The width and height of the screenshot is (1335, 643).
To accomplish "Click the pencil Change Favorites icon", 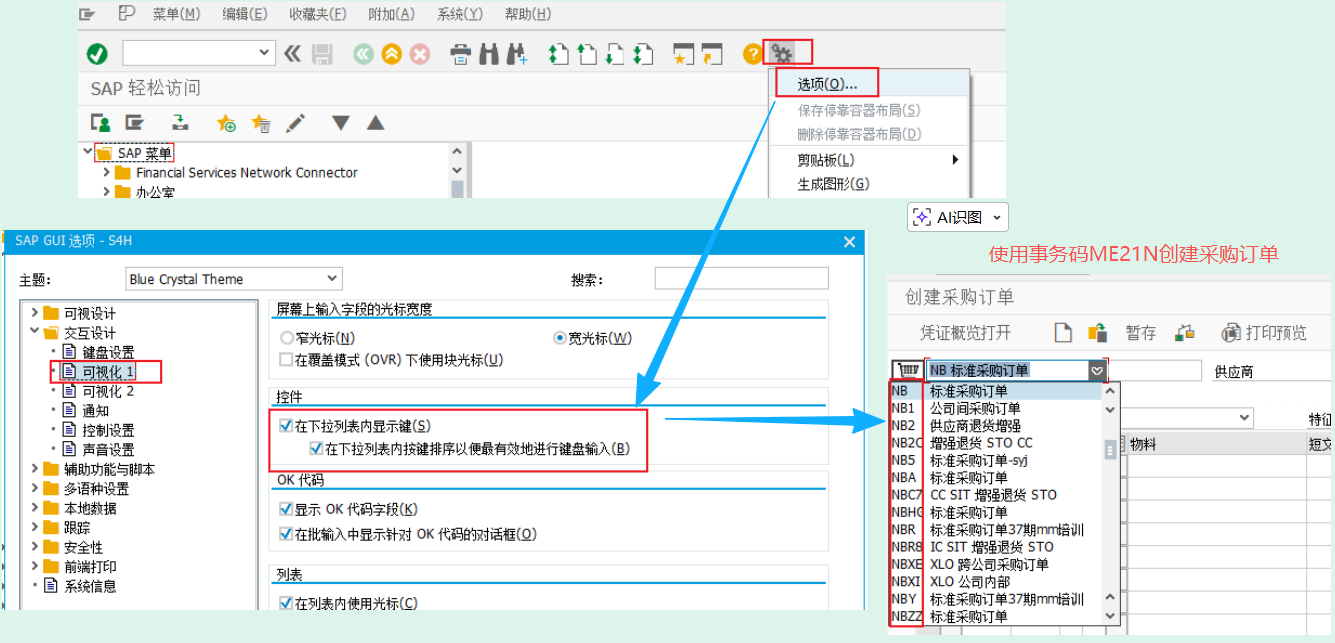I will 295,123.
